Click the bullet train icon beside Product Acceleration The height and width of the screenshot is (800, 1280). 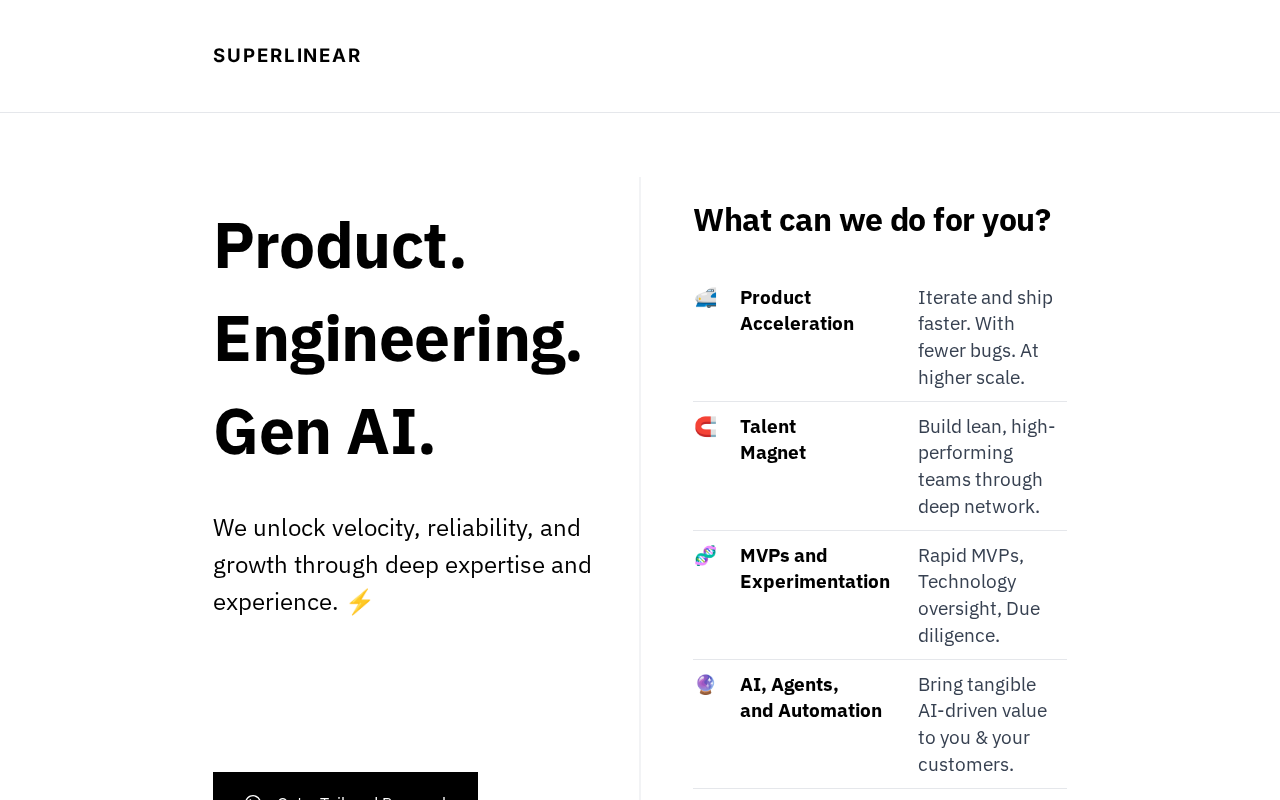pos(706,298)
